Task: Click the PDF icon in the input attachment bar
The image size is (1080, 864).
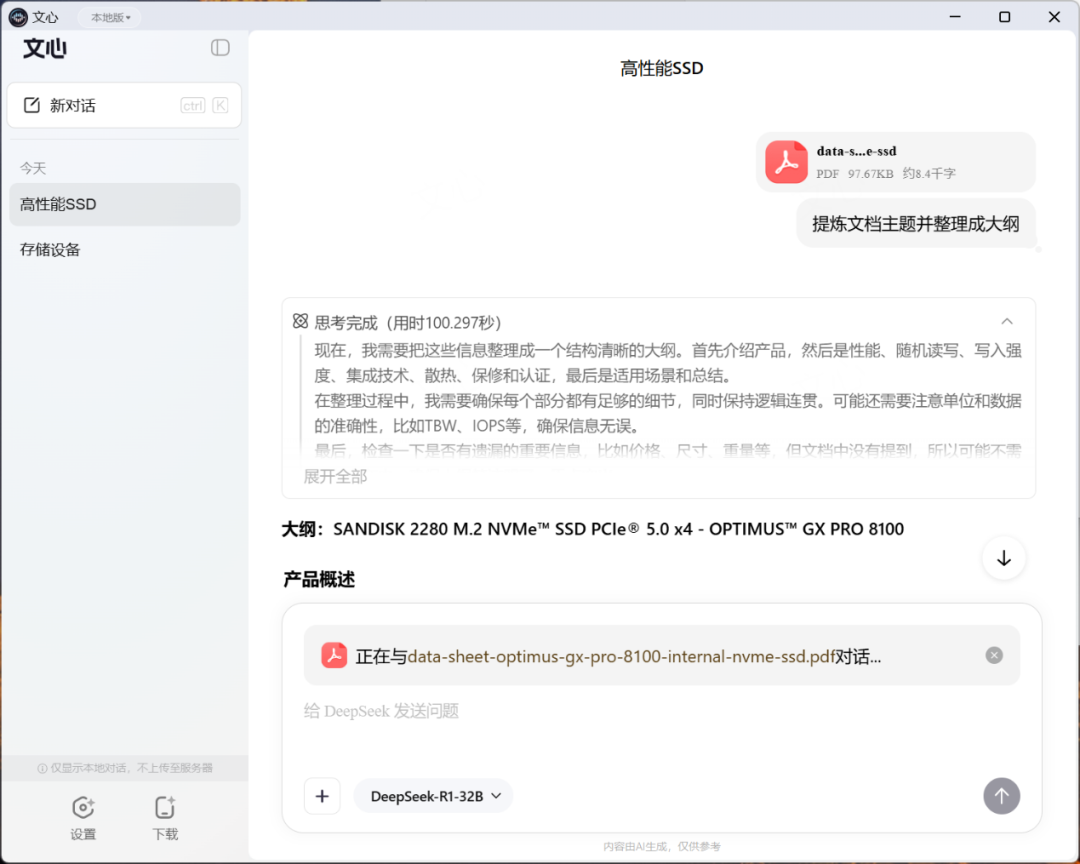Action: click(x=334, y=655)
